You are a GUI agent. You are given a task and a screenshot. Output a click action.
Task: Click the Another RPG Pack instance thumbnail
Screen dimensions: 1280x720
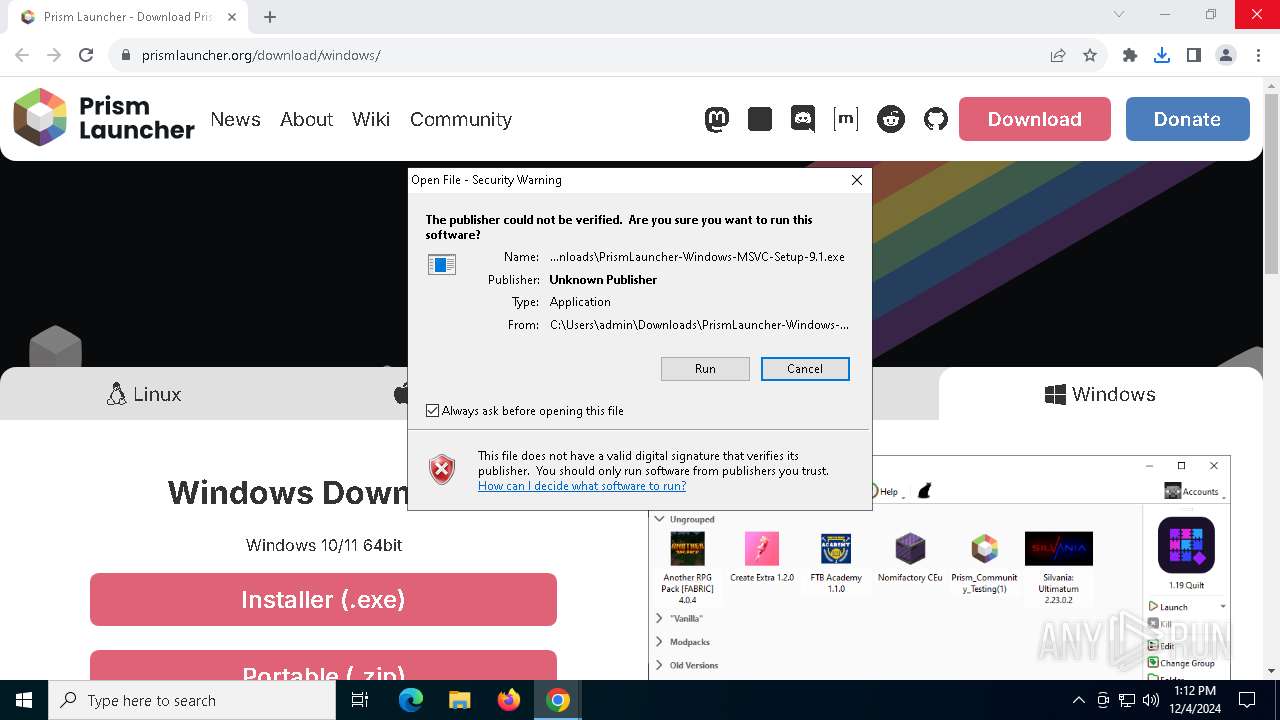[x=687, y=548]
